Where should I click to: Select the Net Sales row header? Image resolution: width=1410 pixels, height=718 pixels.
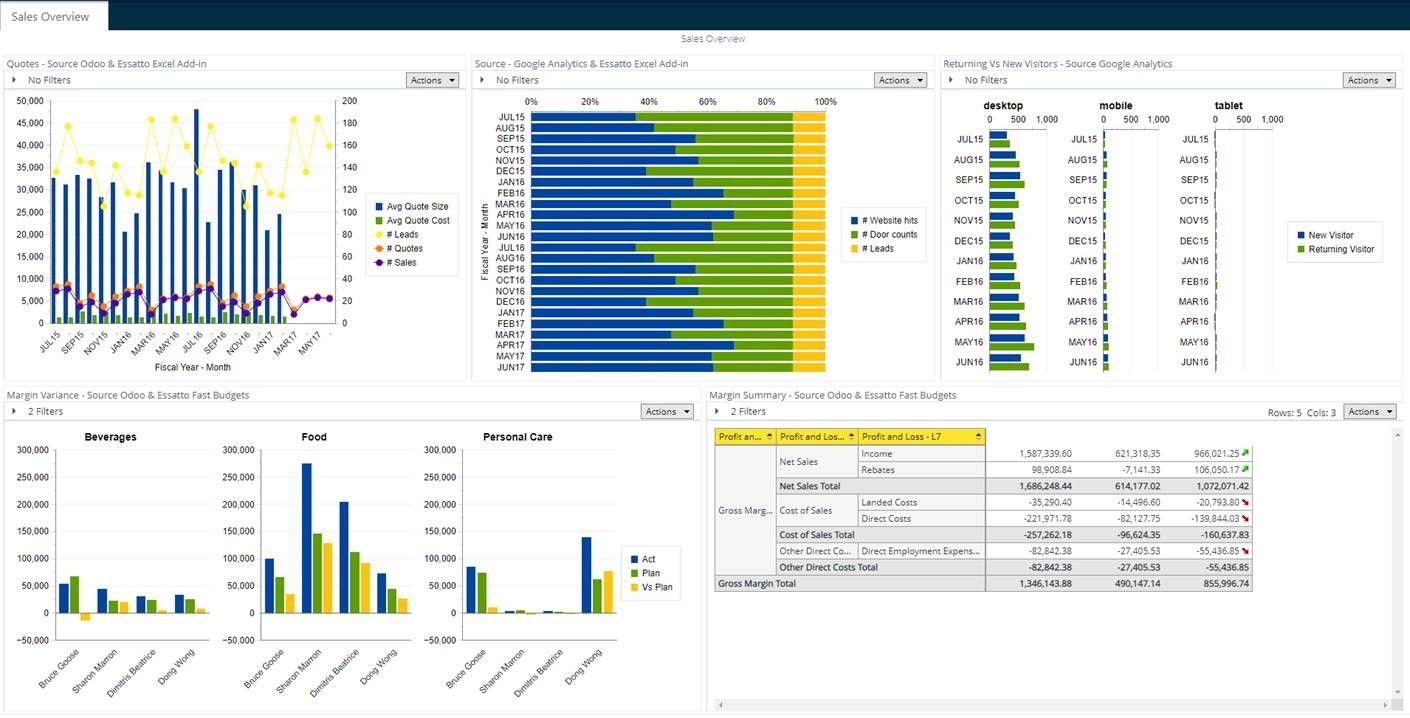pyautogui.click(x=817, y=461)
